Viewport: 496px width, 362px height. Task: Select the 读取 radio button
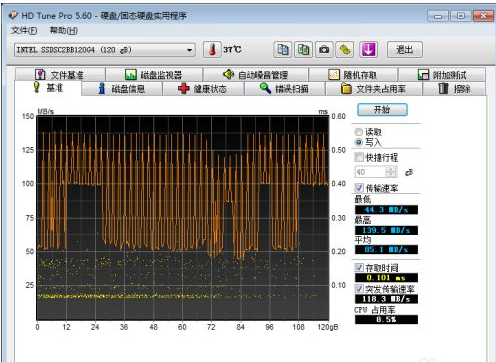[359, 132]
